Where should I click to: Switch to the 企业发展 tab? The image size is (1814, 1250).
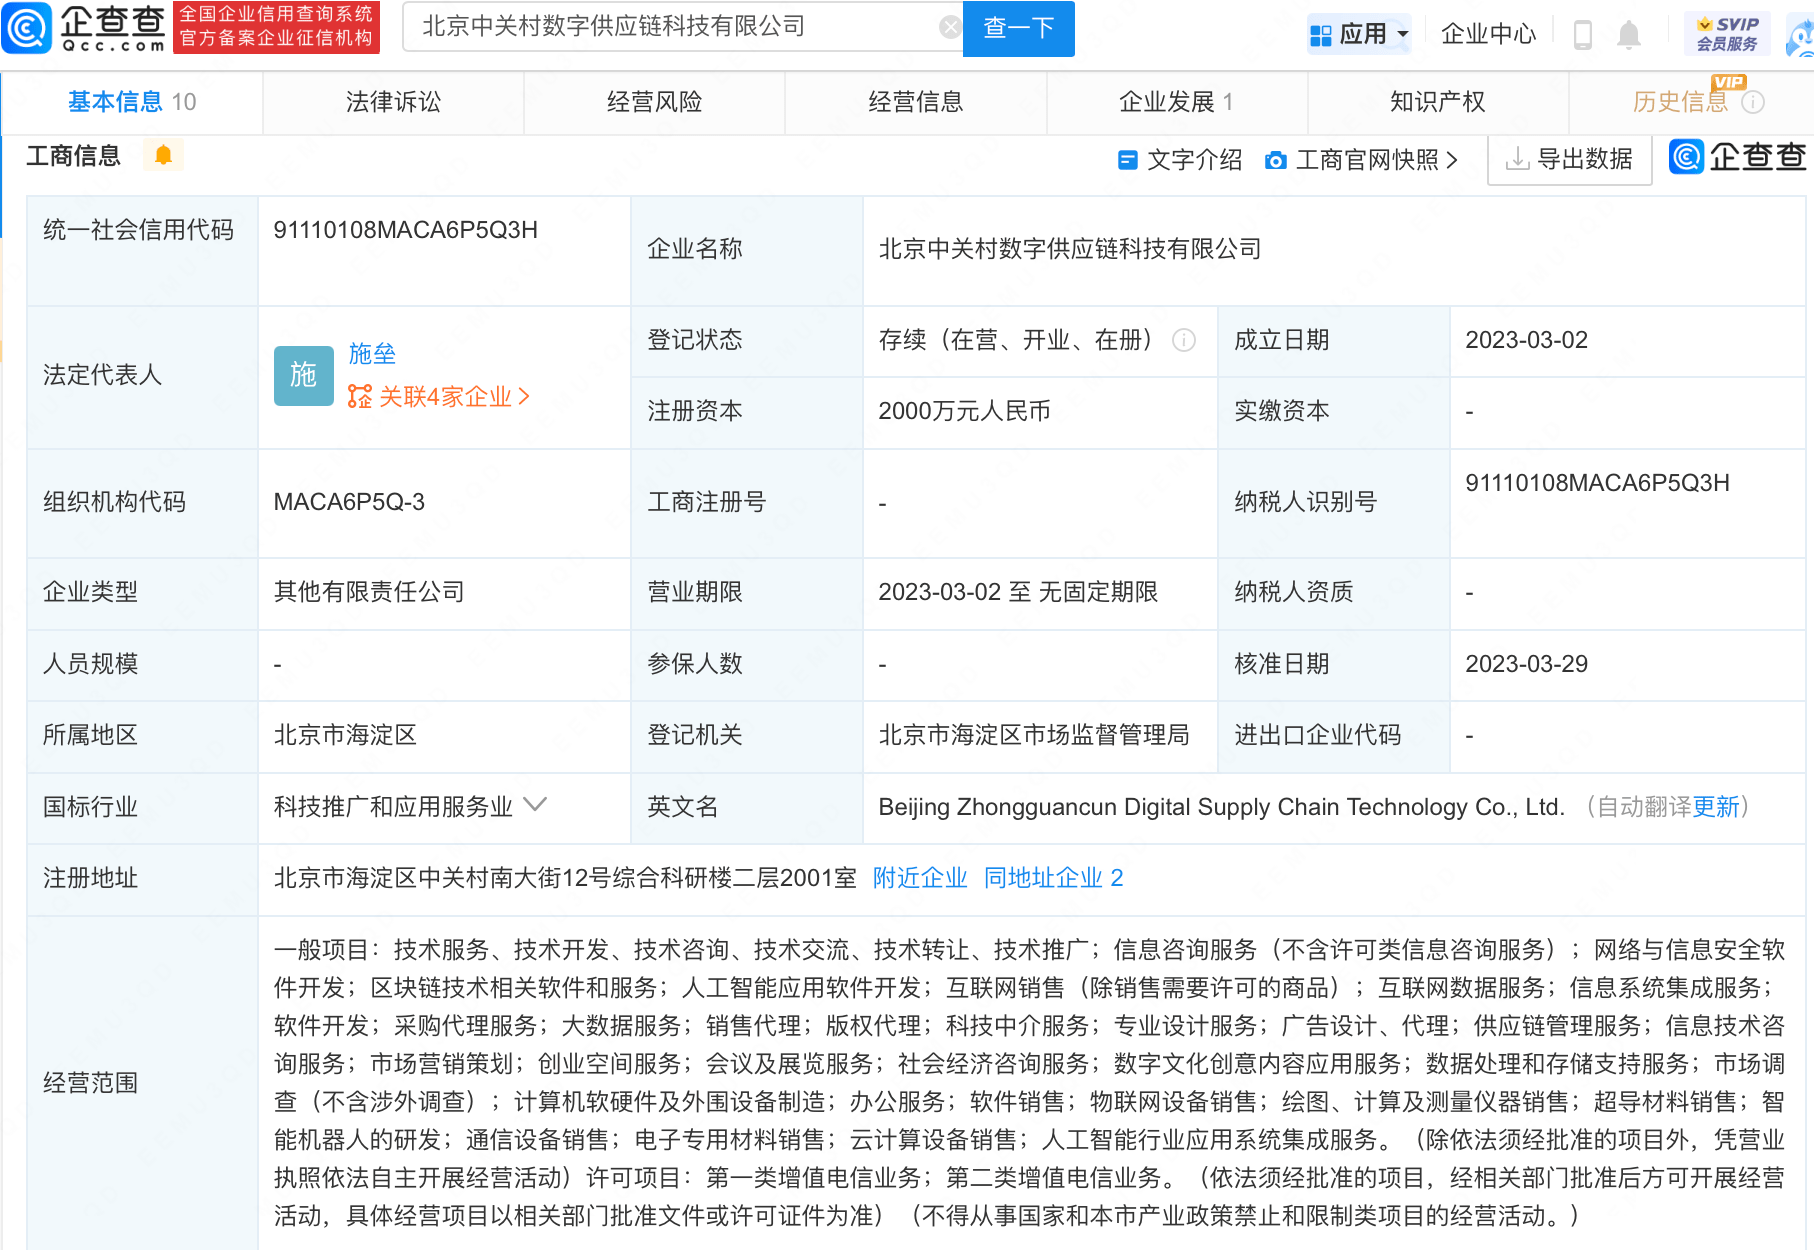click(1176, 102)
